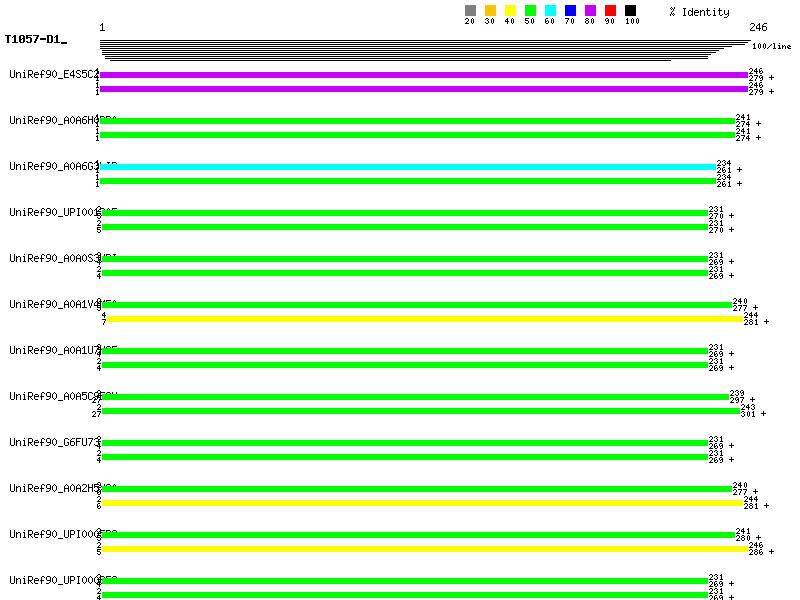The width and height of the screenshot is (800, 600).
Task: Open the UniRef90_E4S5C2 hit label
Action: [x=54, y=75]
